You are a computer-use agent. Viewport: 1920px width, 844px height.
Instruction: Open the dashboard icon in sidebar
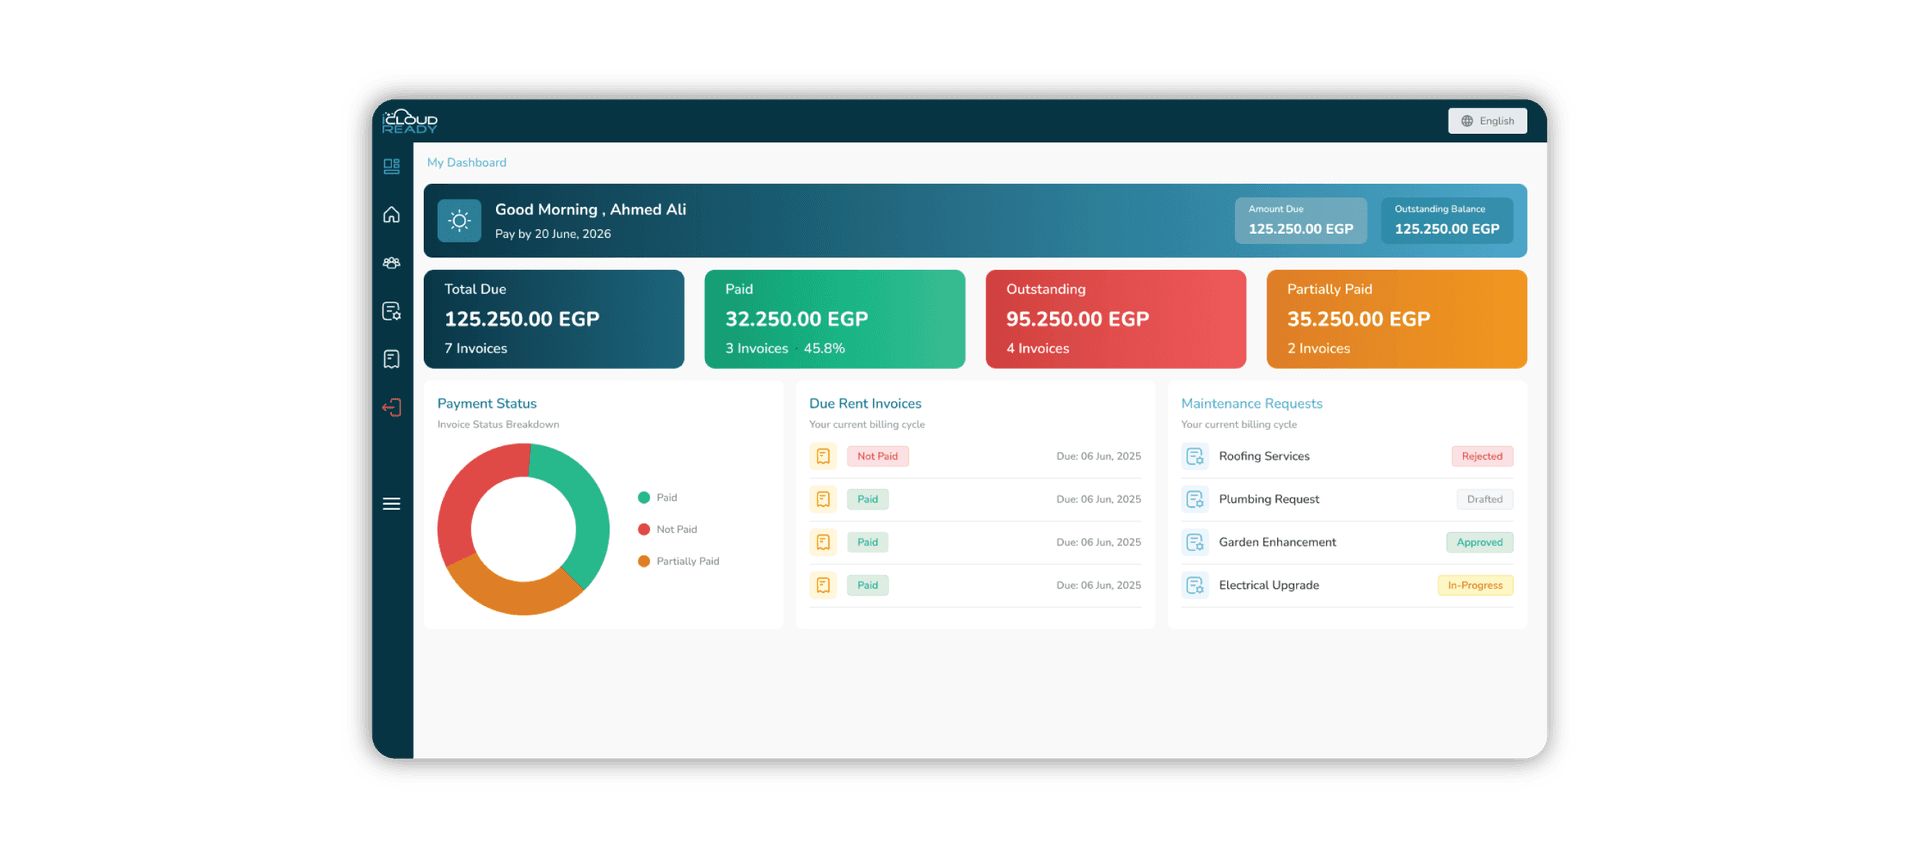391,166
